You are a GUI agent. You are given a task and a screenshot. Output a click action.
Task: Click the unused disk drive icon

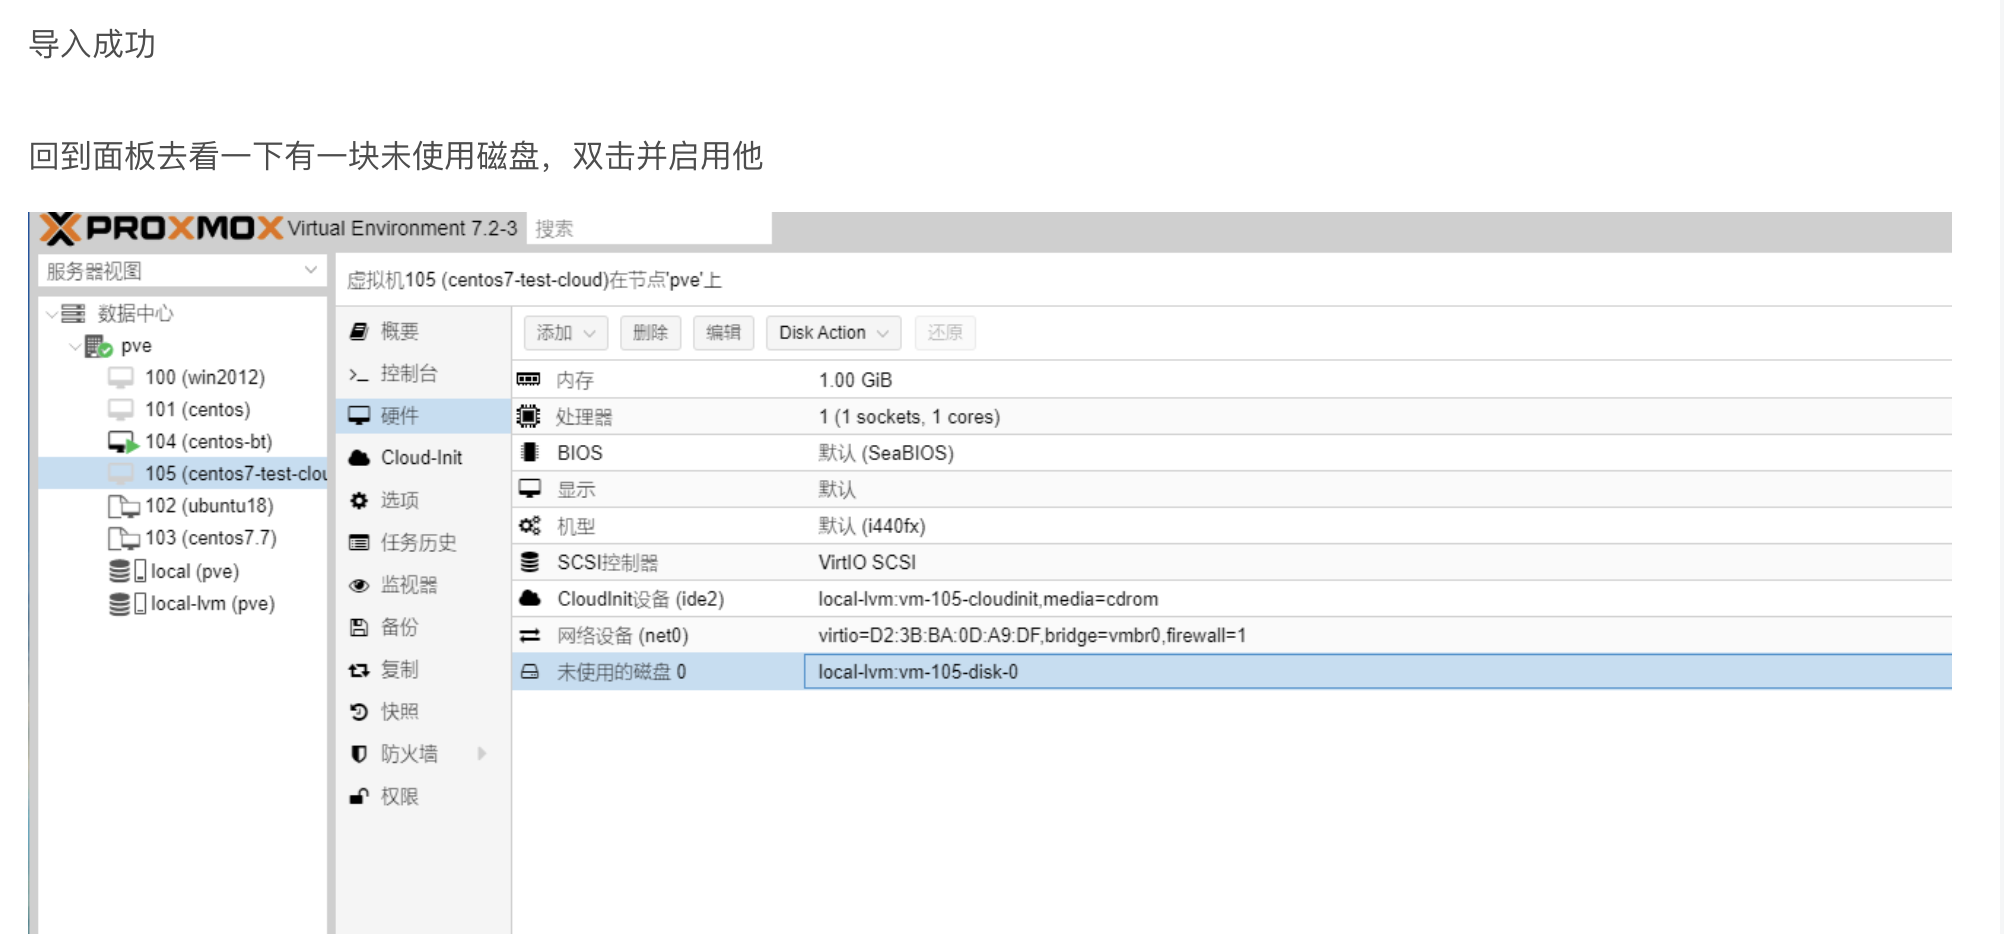point(530,672)
